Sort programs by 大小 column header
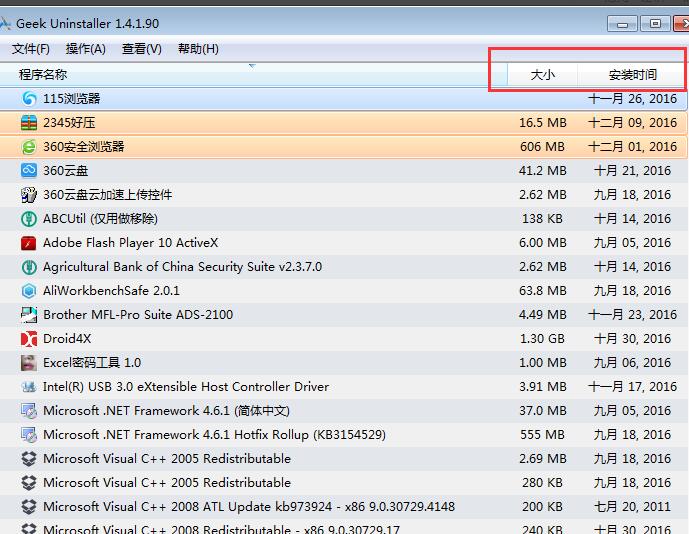Screen dimensions: 689x534 point(542,74)
